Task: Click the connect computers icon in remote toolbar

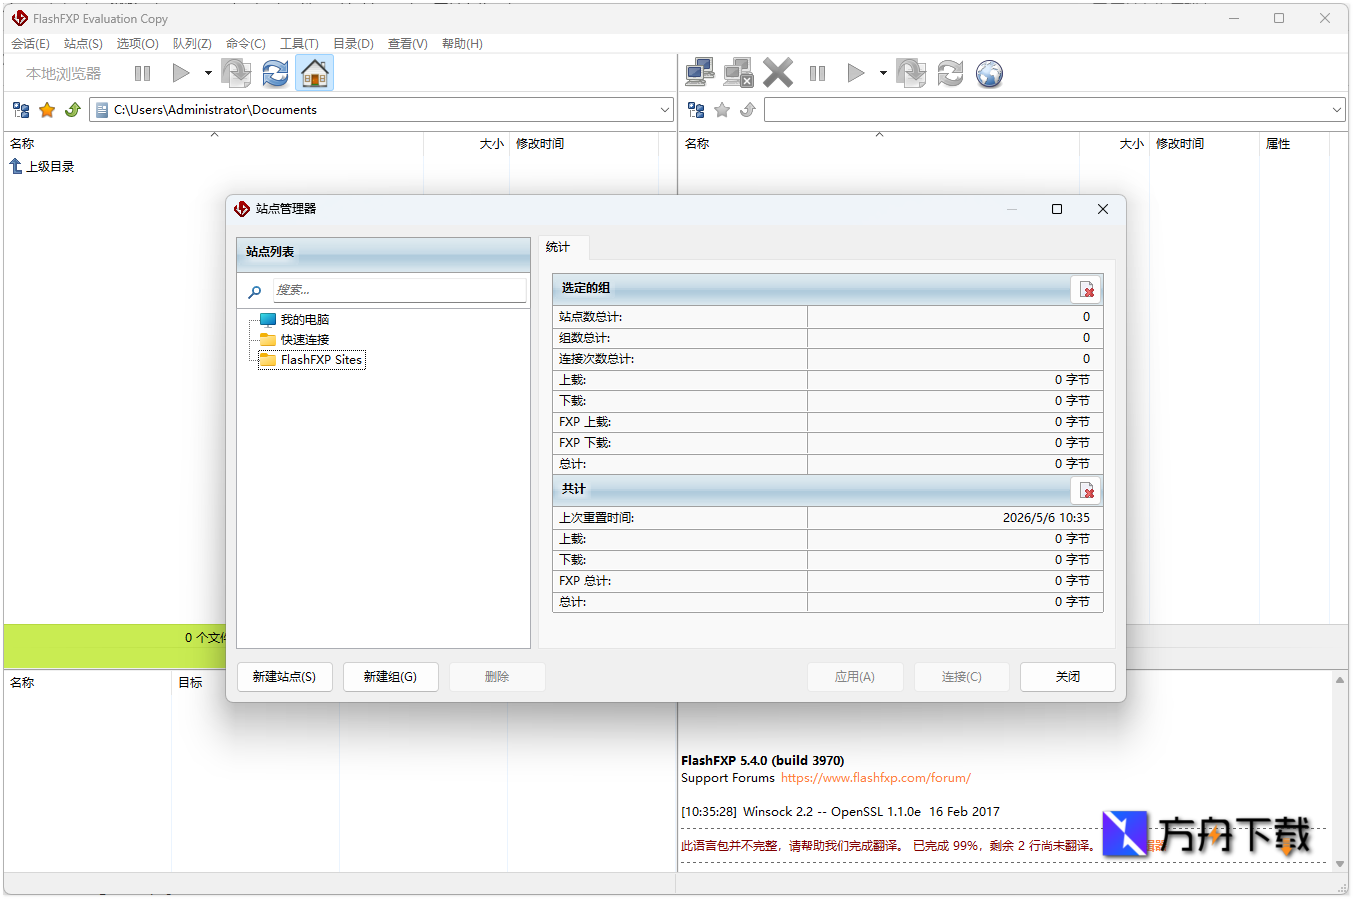Action: [x=699, y=73]
